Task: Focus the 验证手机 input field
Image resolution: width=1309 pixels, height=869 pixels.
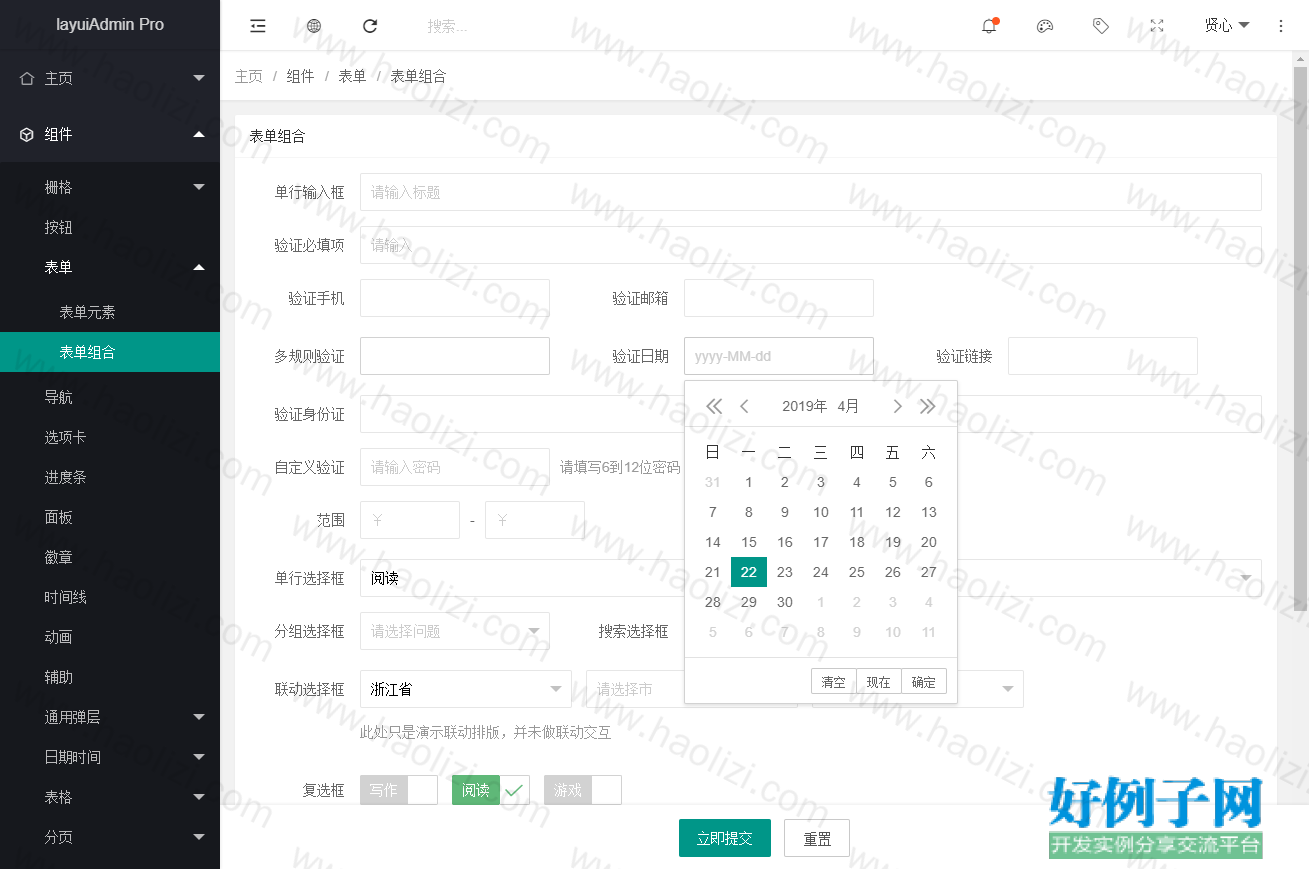Action: click(x=455, y=298)
